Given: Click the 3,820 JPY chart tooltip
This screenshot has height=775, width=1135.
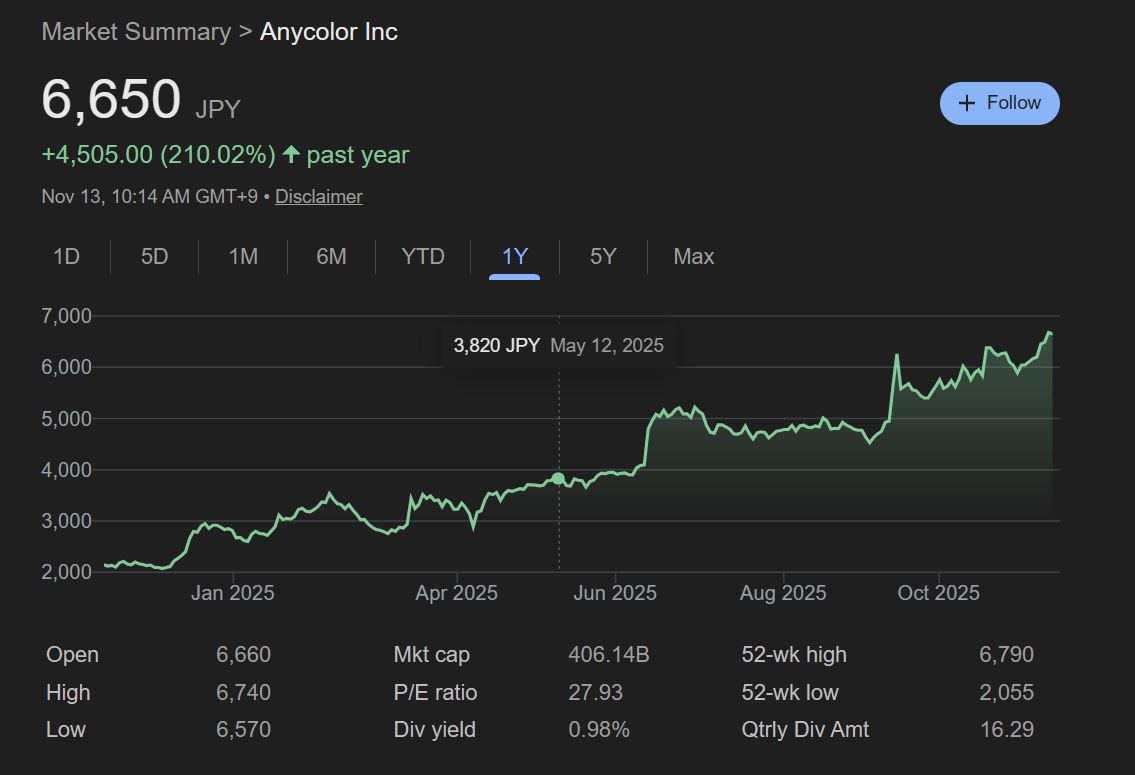Looking at the screenshot, I should click(558, 346).
